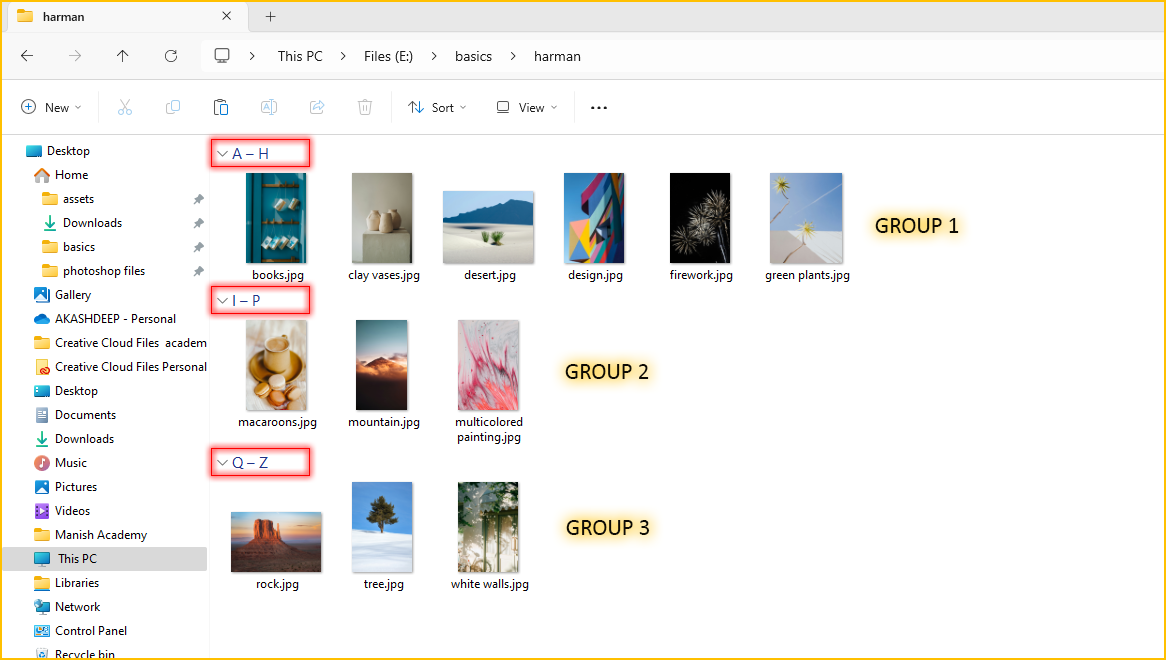This screenshot has height=660, width=1166.
Task: Open a new tab with plus button
Action: point(270,16)
